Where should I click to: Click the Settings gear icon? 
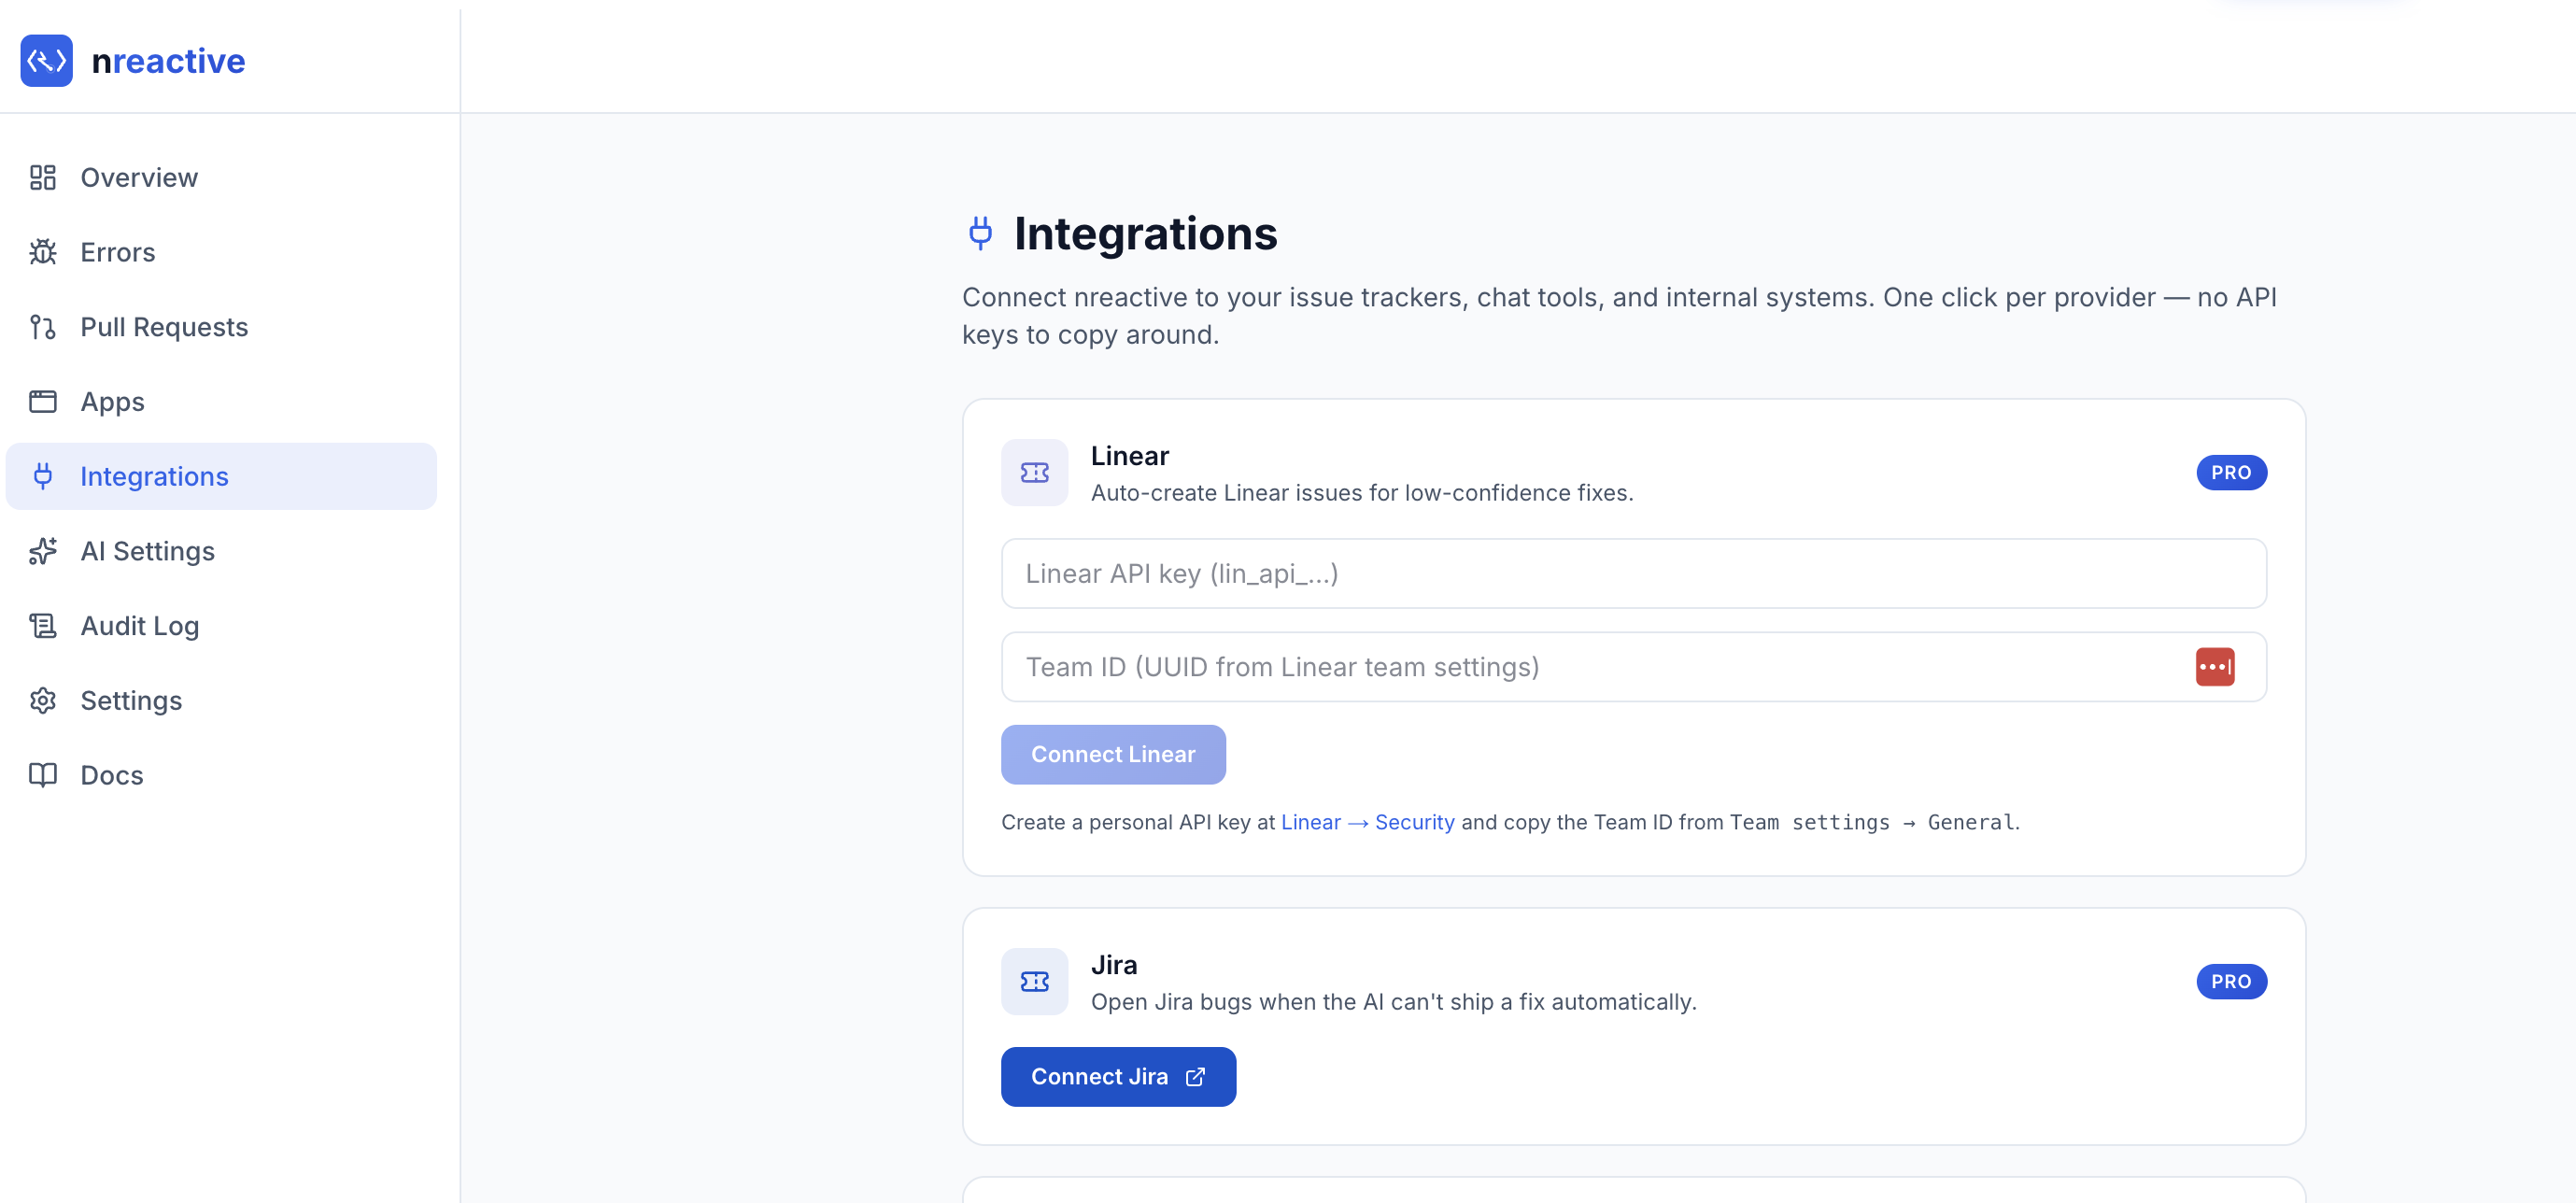(43, 700)
